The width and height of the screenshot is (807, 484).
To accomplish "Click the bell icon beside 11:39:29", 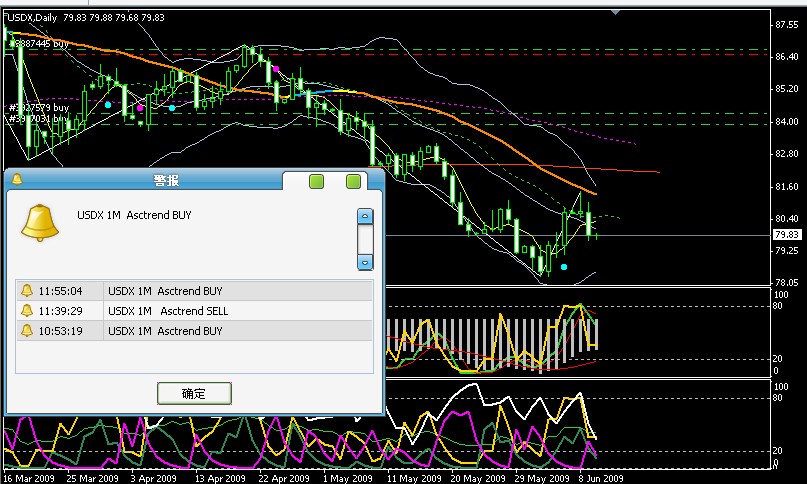I will [x=26, y=310].
